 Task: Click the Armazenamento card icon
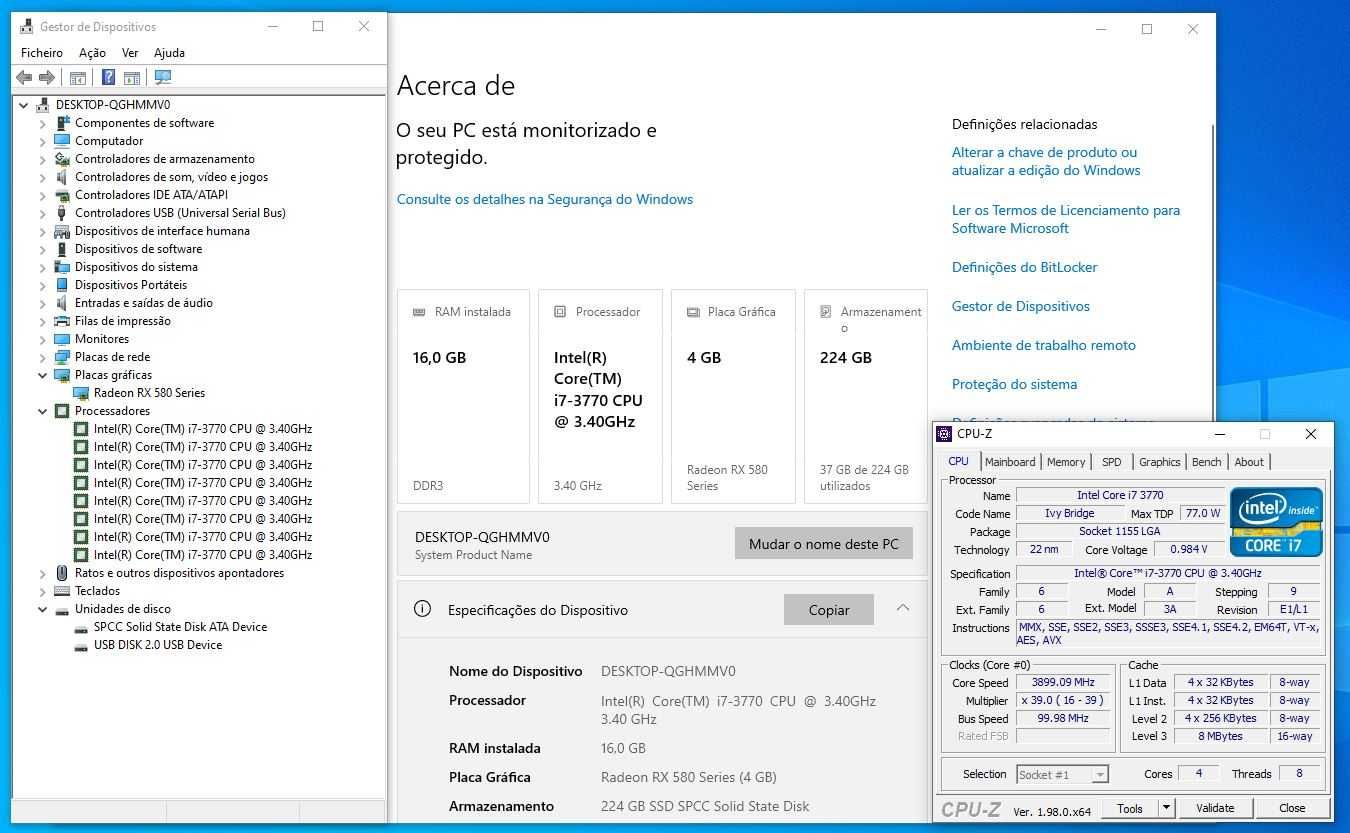point(825,312)
